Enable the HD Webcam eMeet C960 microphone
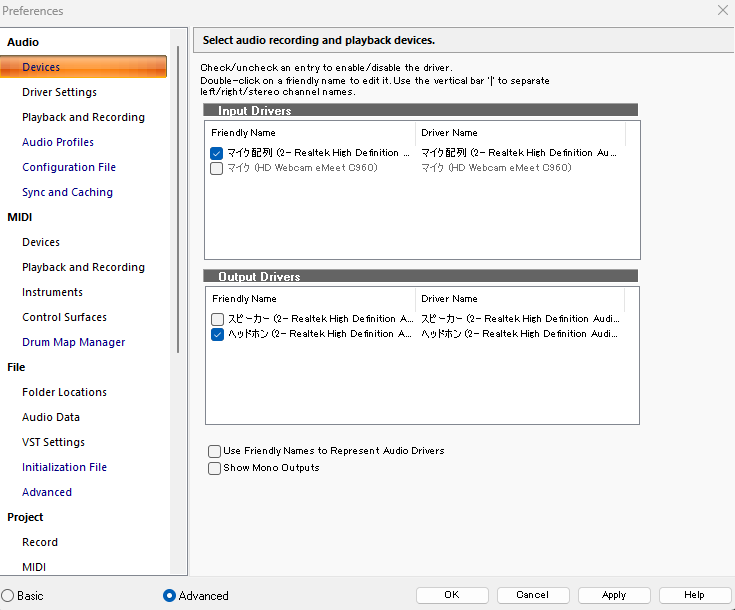This screenshot has width=735, height=610. tap(216, 168)
